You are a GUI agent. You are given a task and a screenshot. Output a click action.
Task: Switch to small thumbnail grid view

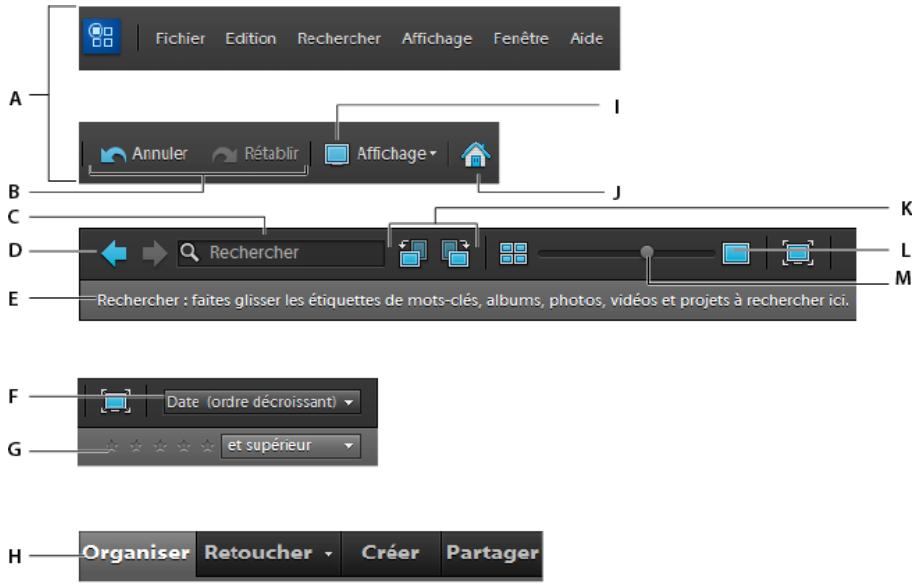(x=513, y=254)
